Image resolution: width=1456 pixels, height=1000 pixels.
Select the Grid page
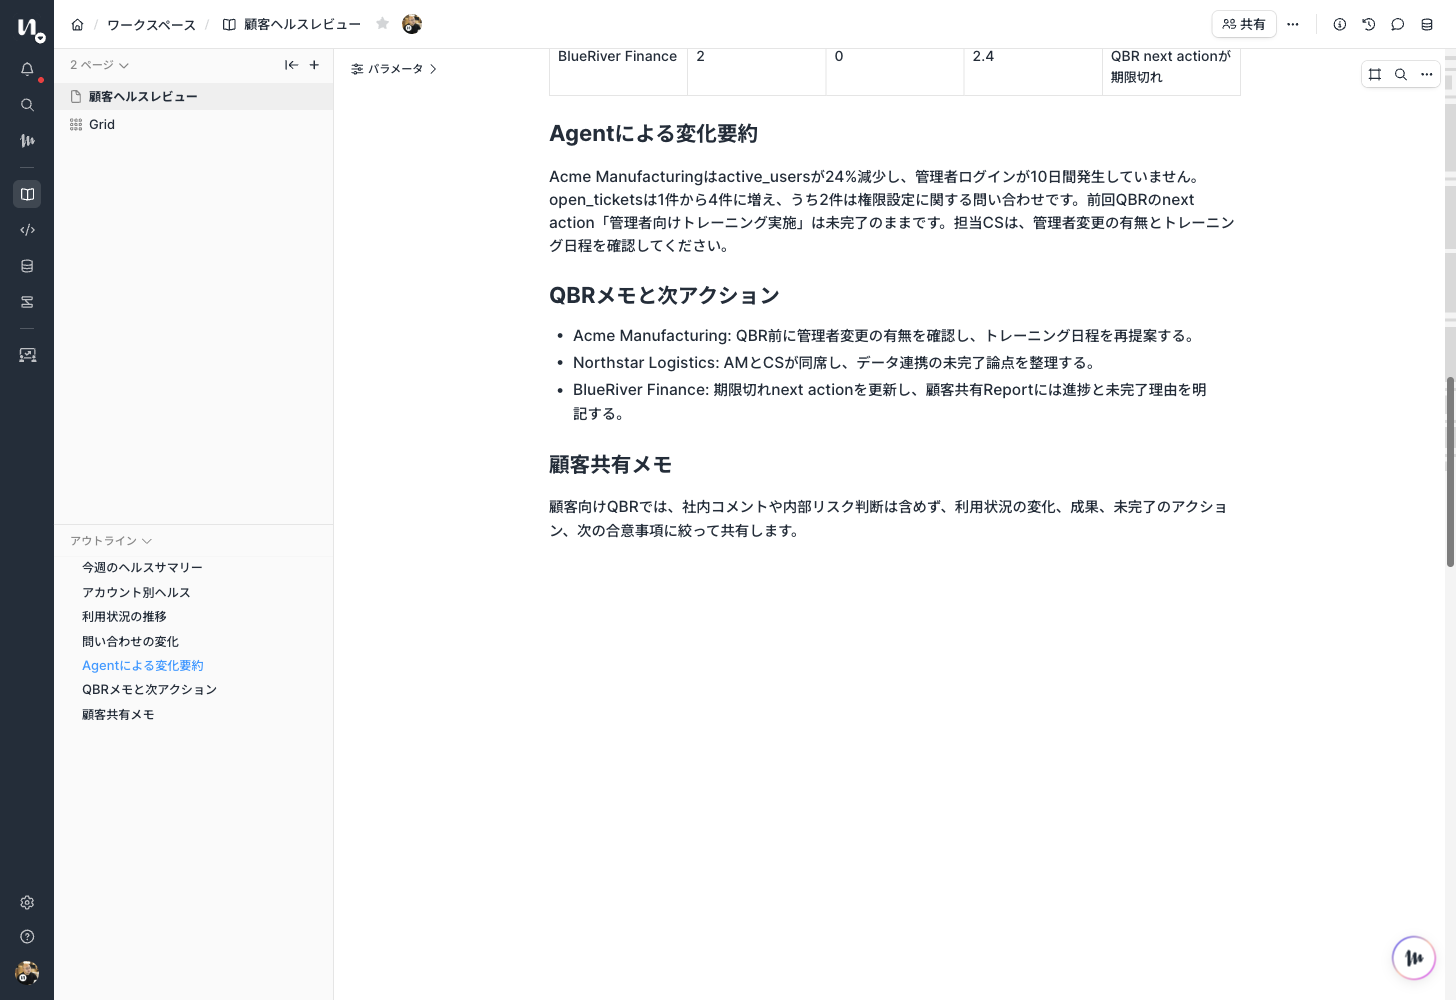point(194,125)
